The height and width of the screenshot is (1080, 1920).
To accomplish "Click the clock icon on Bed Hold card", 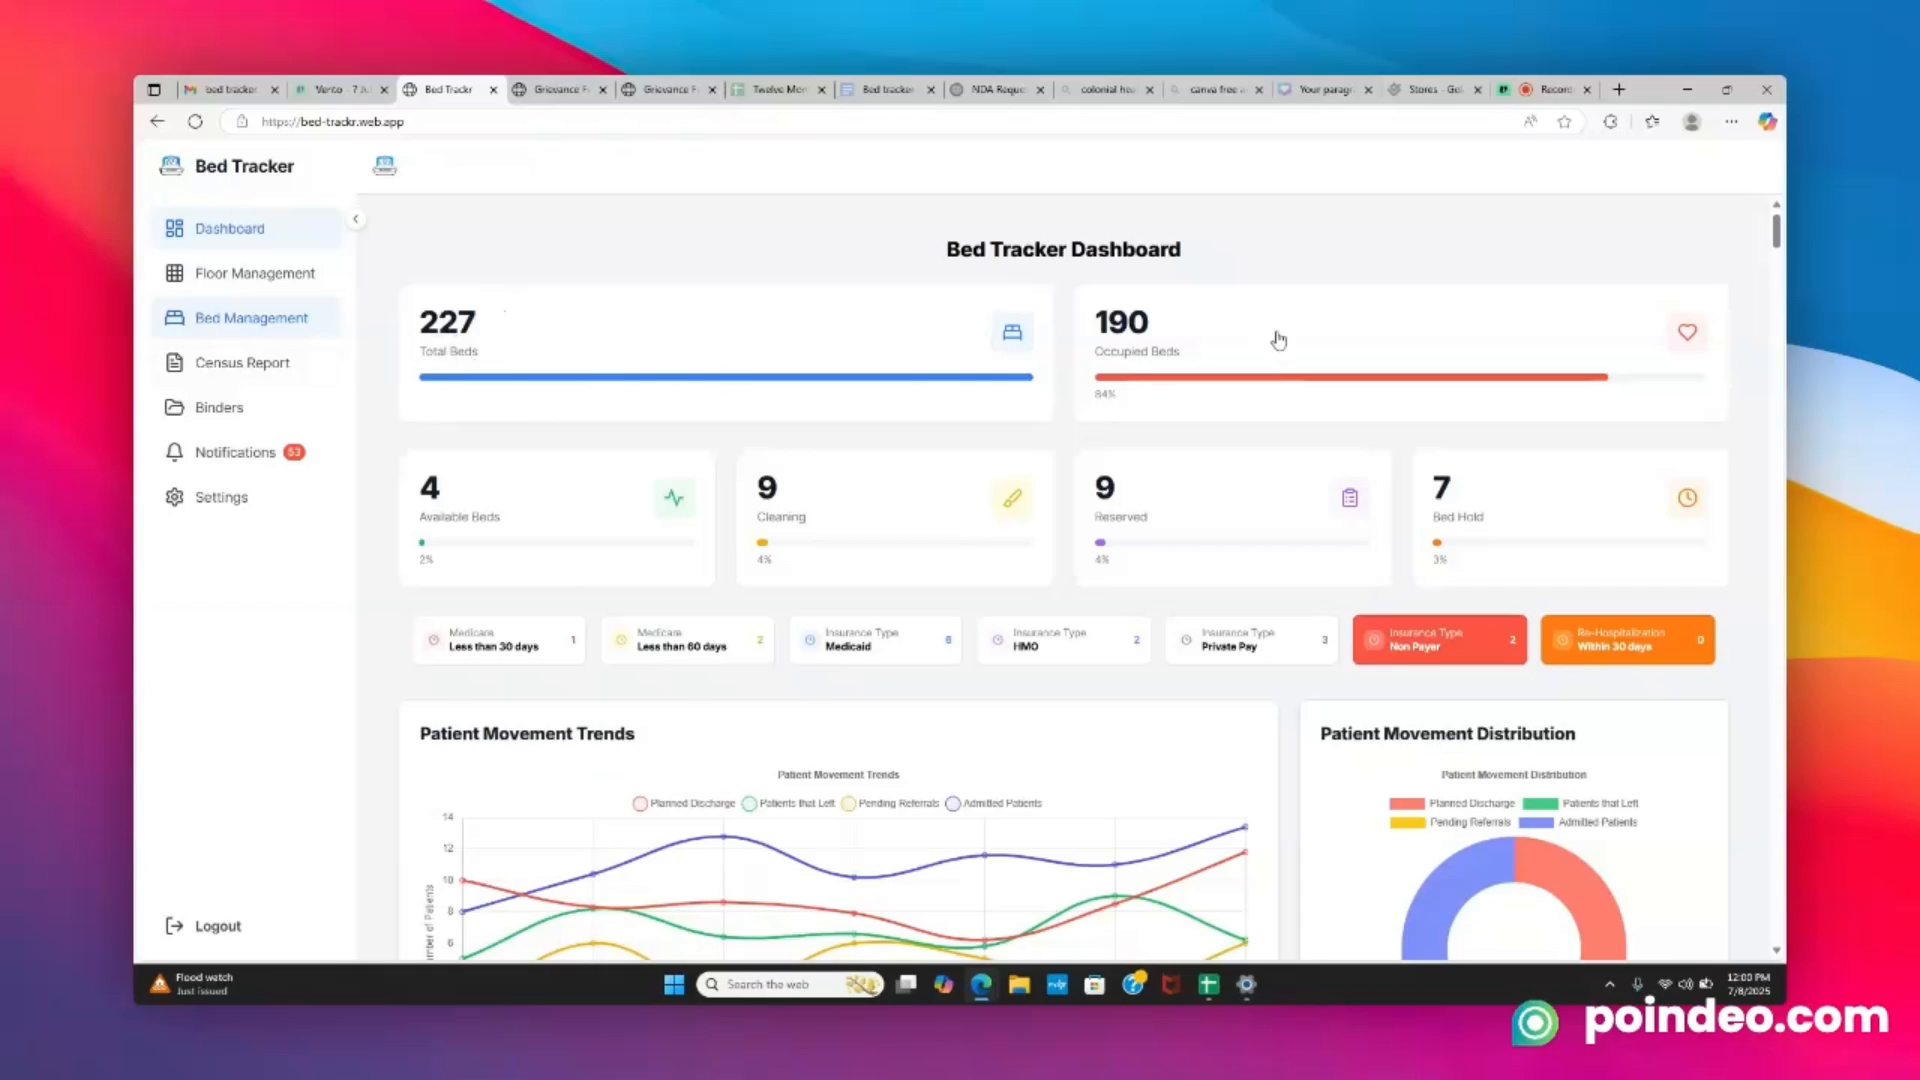I will point(1687,497).
